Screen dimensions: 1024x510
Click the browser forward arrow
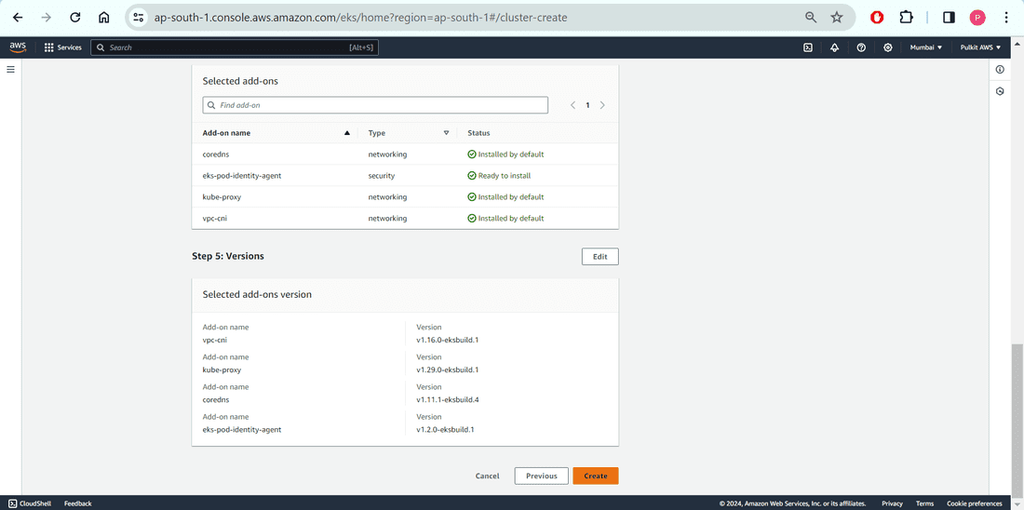pyautogui.click(x=46, y=18)
